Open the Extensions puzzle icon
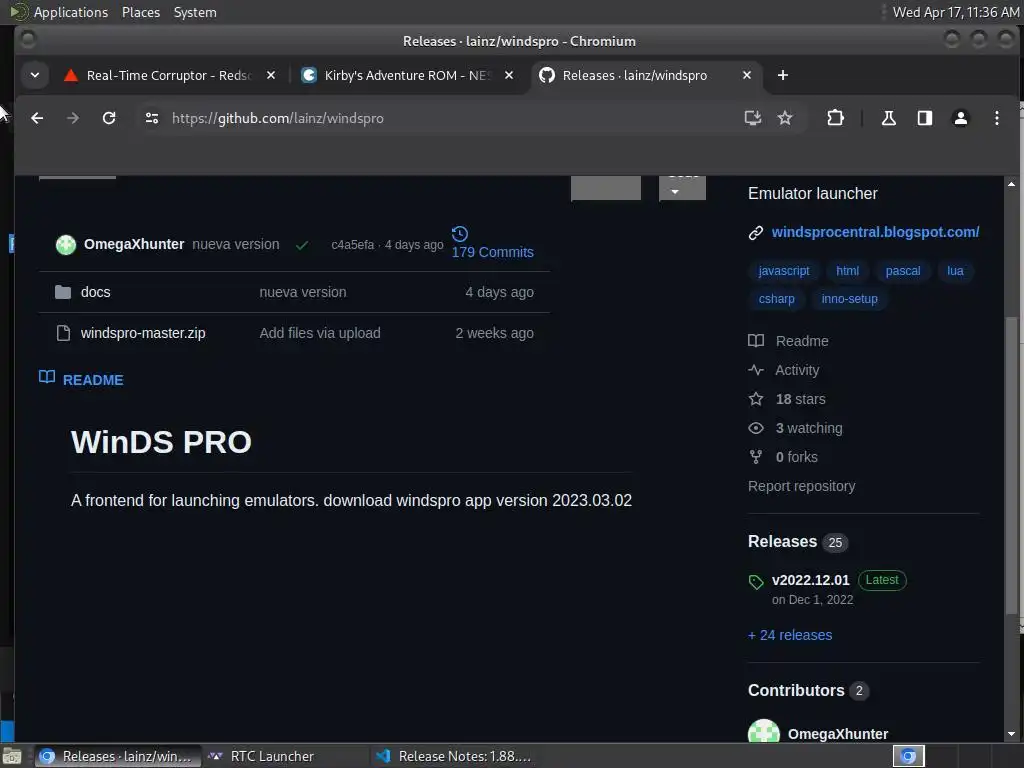 [835, 118]
